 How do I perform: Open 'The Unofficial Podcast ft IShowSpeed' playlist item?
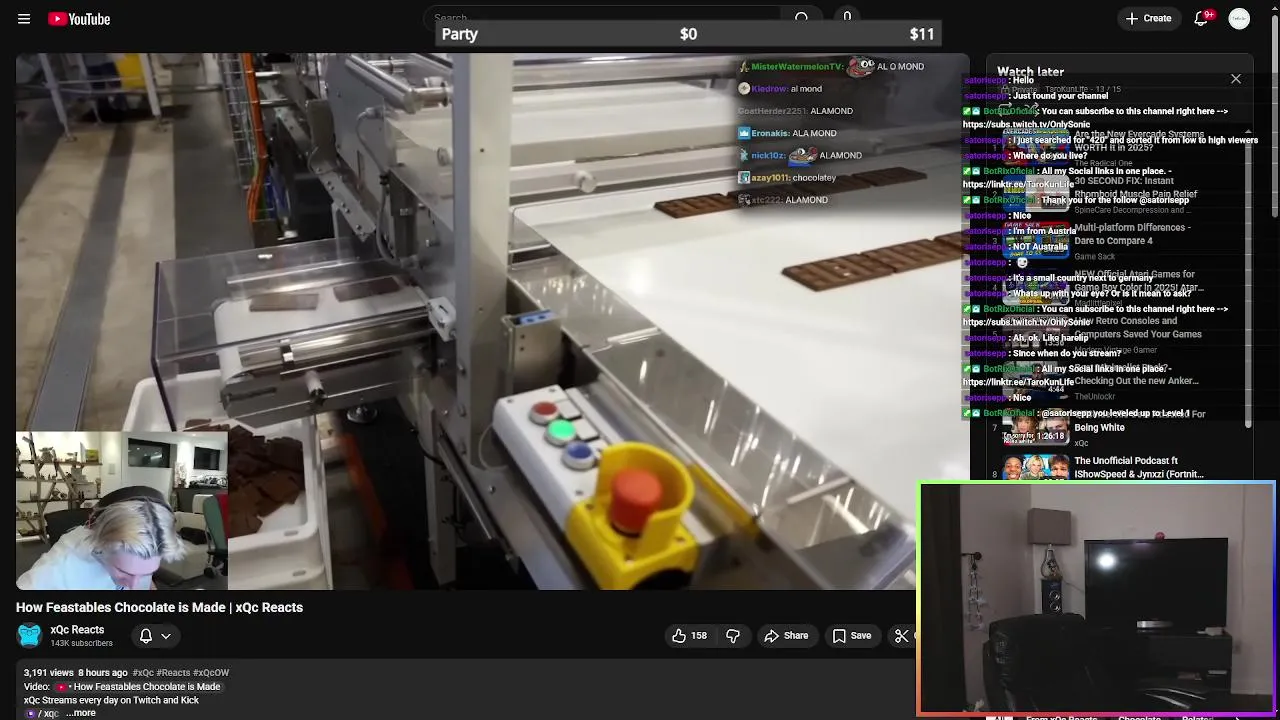[x=1139, y=468]
